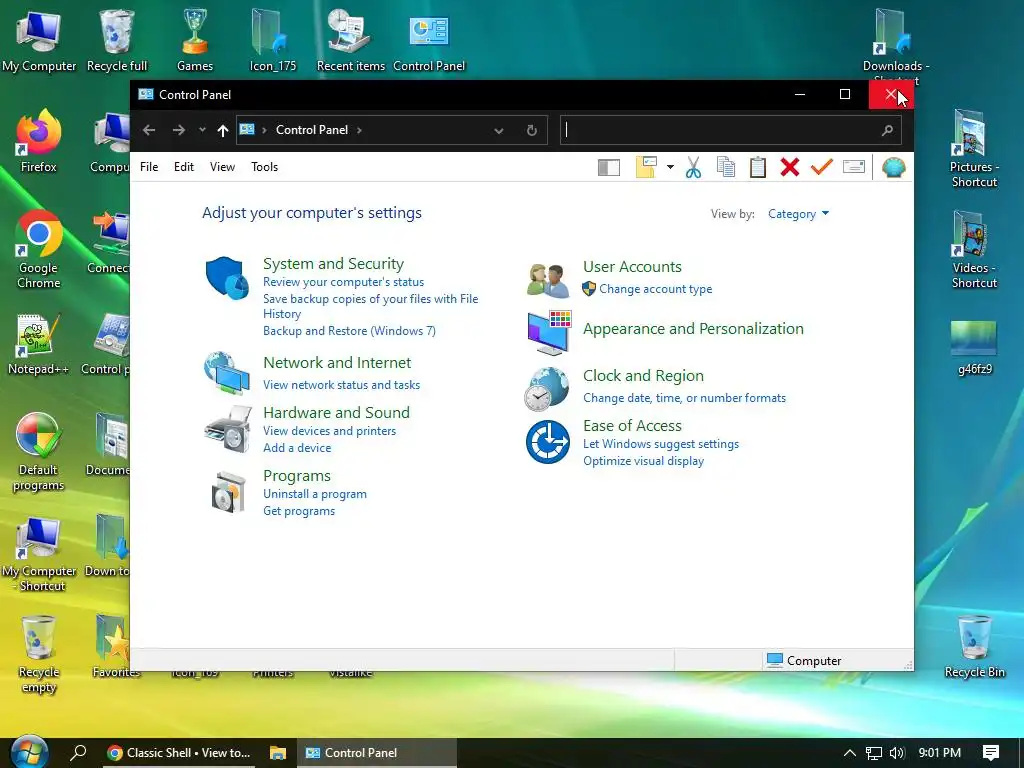Click Review your computer's status
Image resolution: width=1024 pixels, height=768 pixels.
click(x=344, y=282)
